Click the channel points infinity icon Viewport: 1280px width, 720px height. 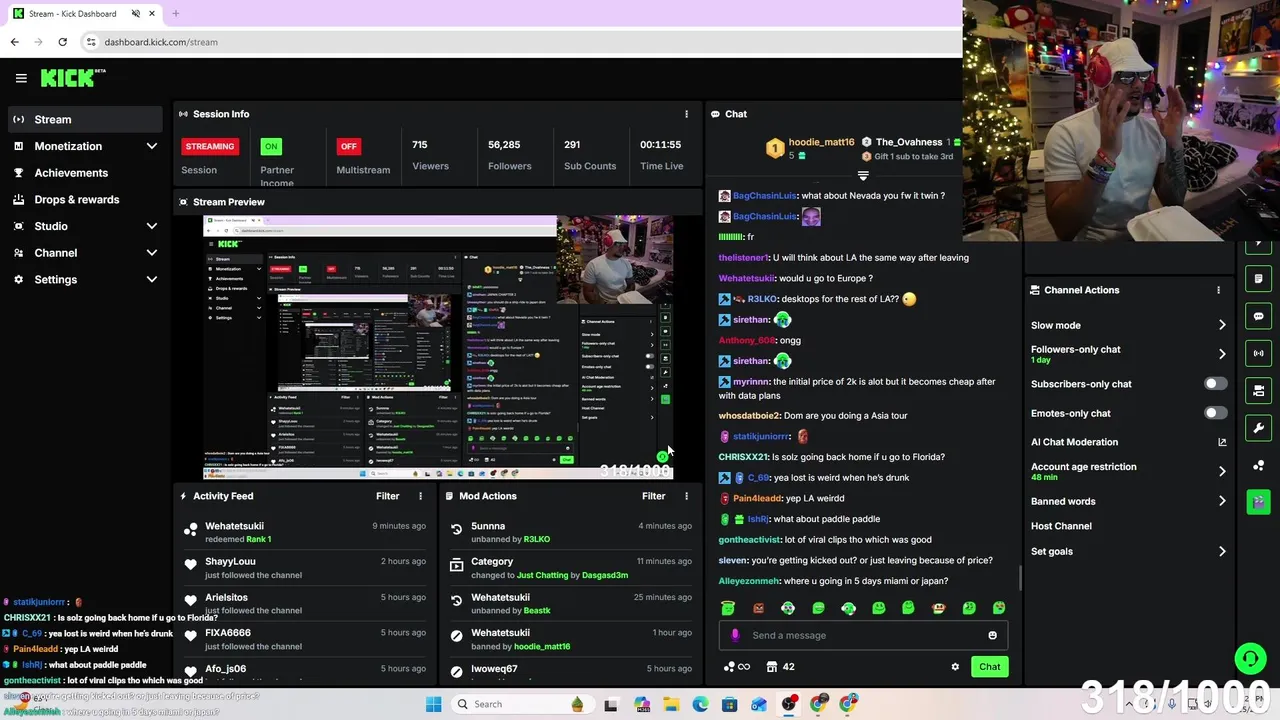tap(737, 667)
